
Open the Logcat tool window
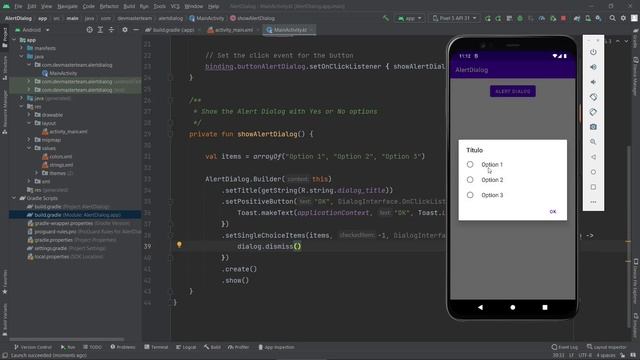[186, 347]
